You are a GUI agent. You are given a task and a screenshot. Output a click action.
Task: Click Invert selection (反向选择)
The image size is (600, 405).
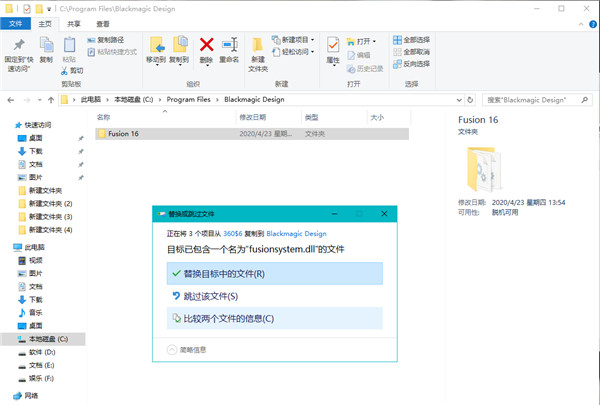pos(411,64)
